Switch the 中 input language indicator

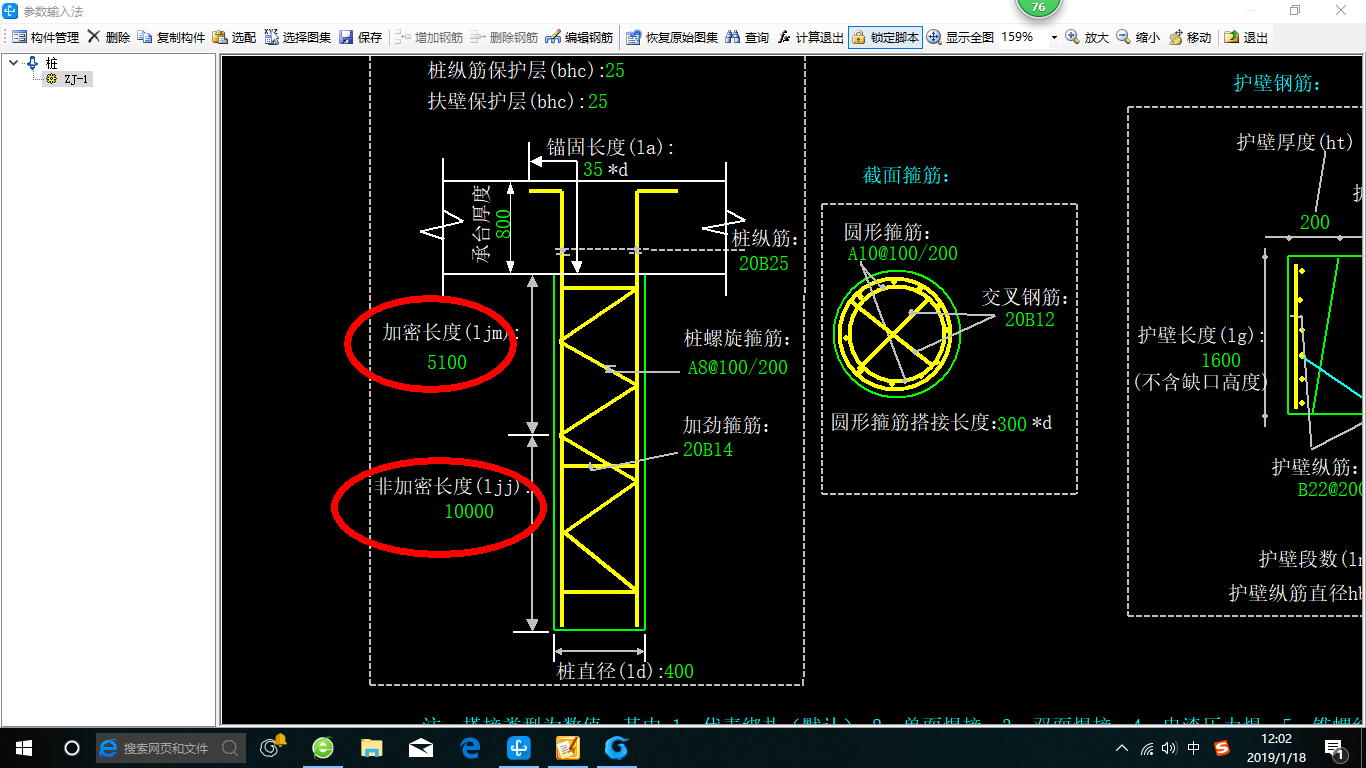click(x=1195, y=748)
